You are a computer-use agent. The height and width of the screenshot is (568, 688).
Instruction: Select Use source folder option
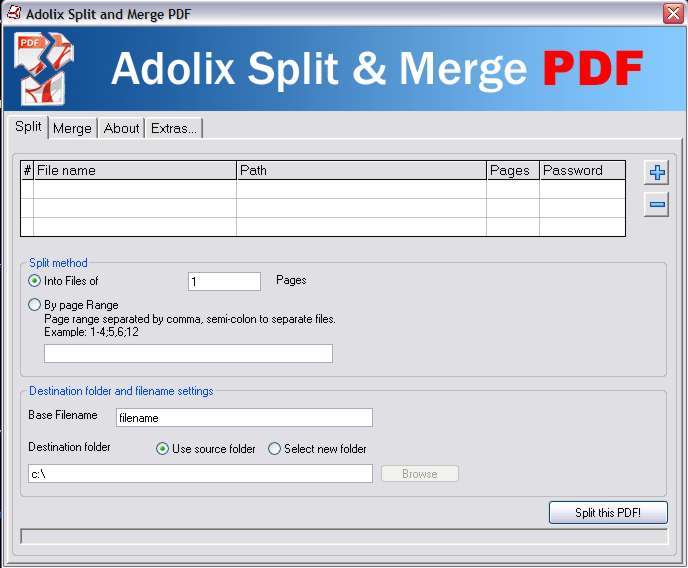pyautogui.click(x=206, y=449)
